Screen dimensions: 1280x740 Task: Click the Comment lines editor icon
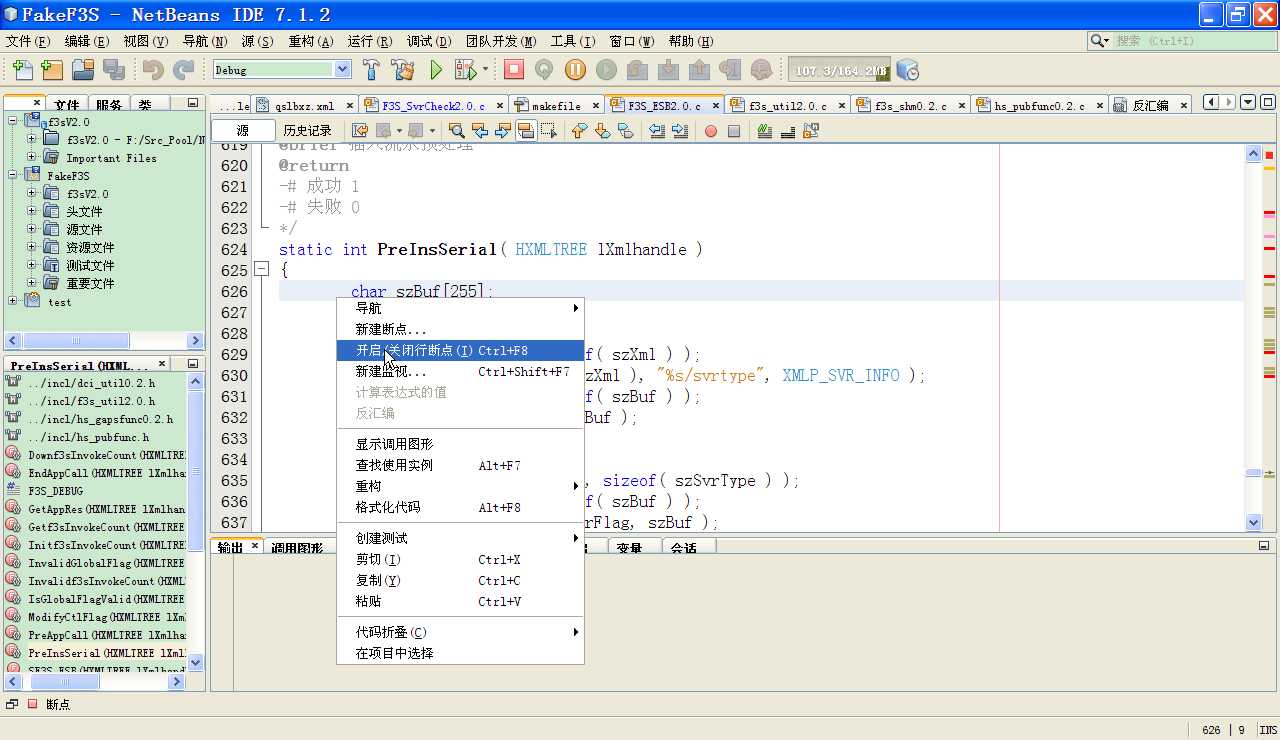(x=765, y=131)
